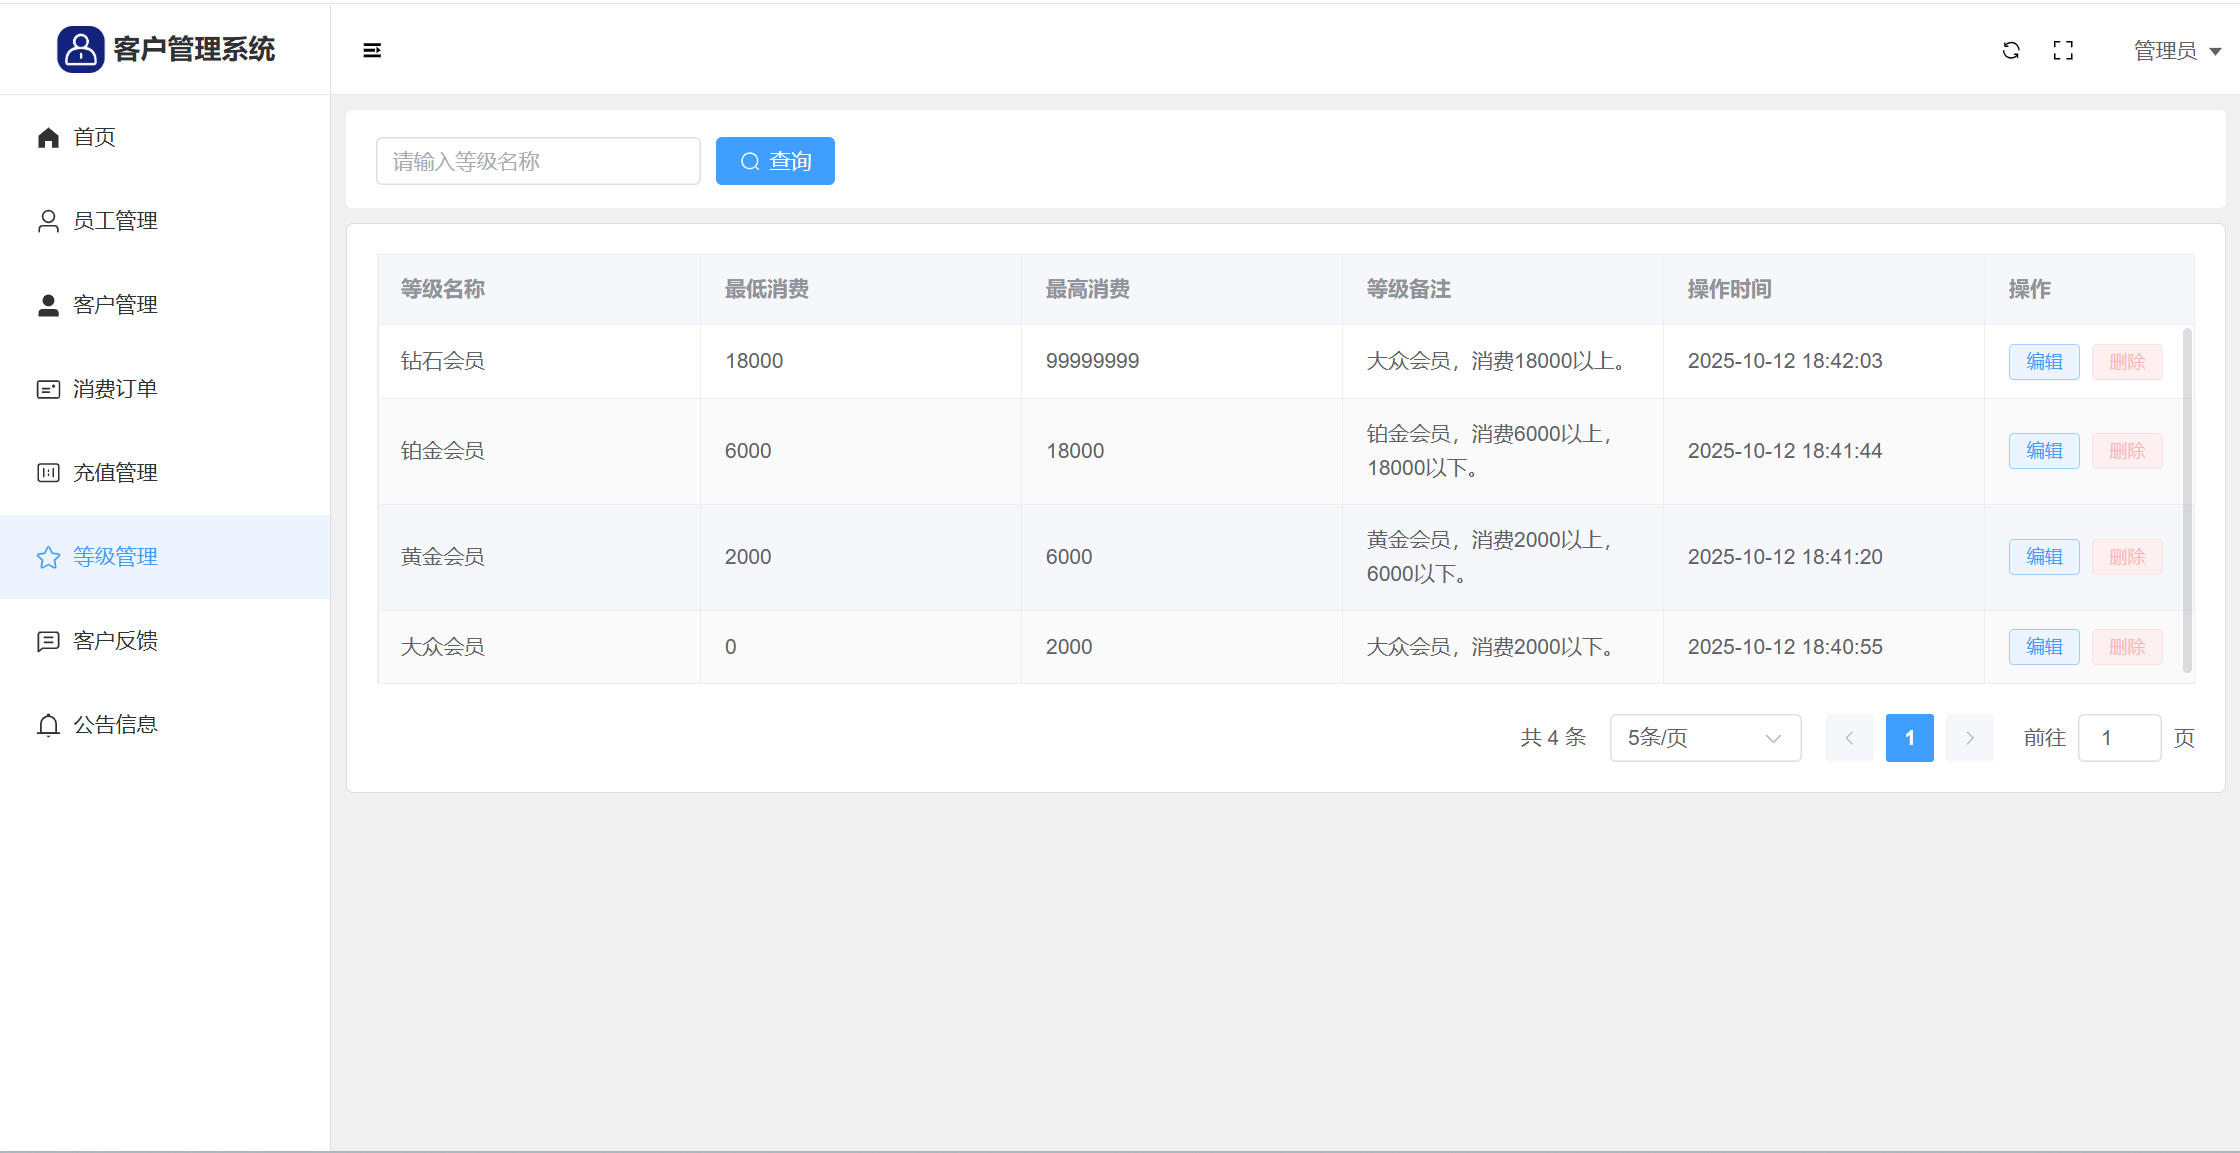The image size is (2240, 1153).
Task: Click the 查询 search button
Action: (775, 161)
